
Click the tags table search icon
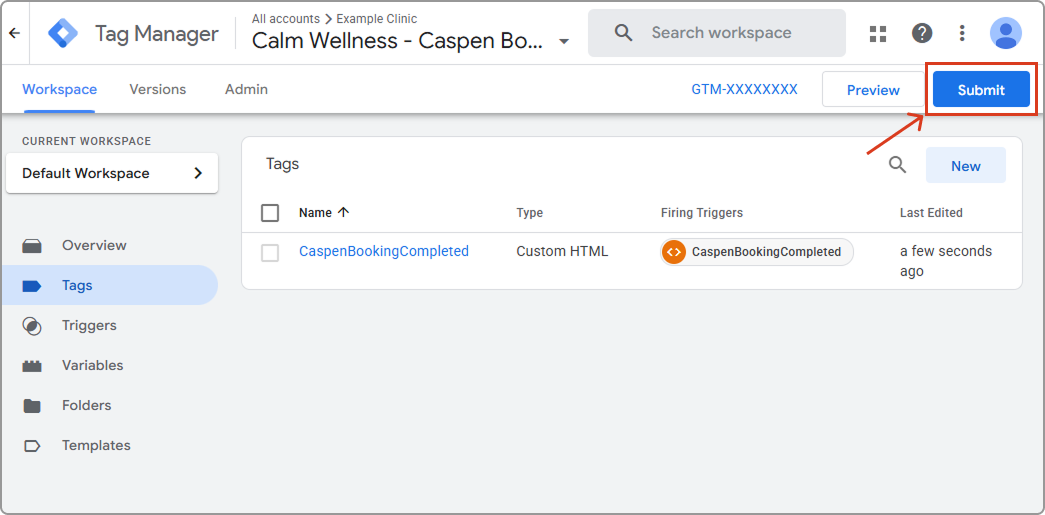point(897,165)
